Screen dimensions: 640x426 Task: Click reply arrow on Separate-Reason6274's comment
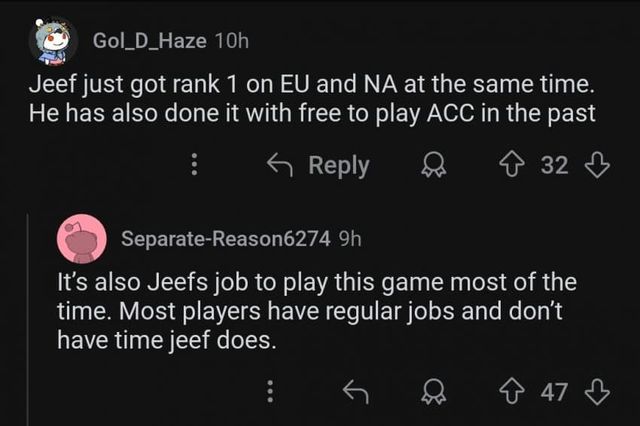[x=355, y=392]
